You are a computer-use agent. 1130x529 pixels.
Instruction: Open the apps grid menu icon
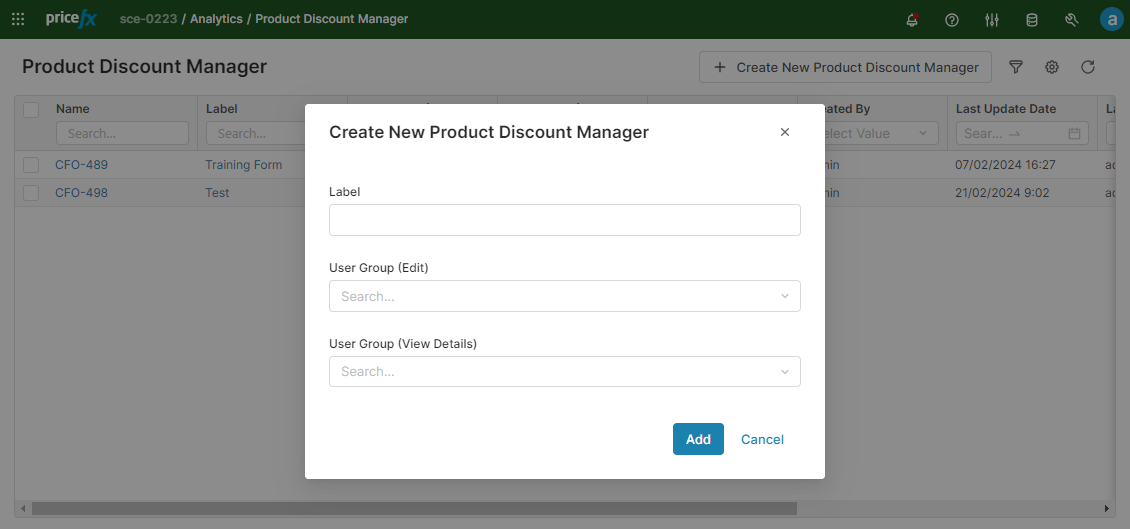[18, 19]
